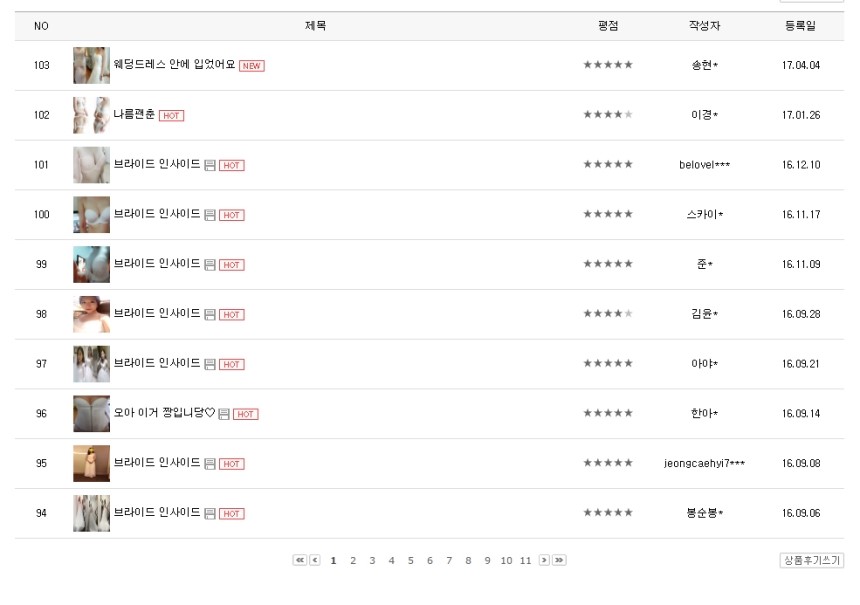The width and height of the screenshot is (860, 605).
Task: Click the 평점 column header
Action: tap(608, 26)
